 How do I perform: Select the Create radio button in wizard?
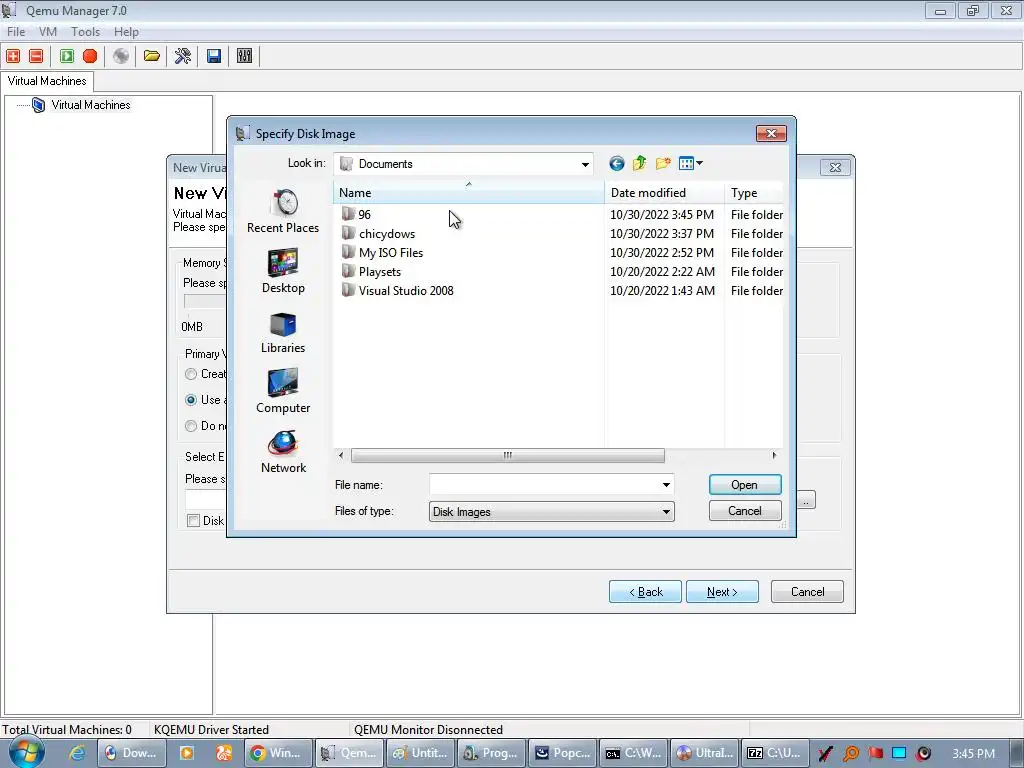(x=191, y=374)
